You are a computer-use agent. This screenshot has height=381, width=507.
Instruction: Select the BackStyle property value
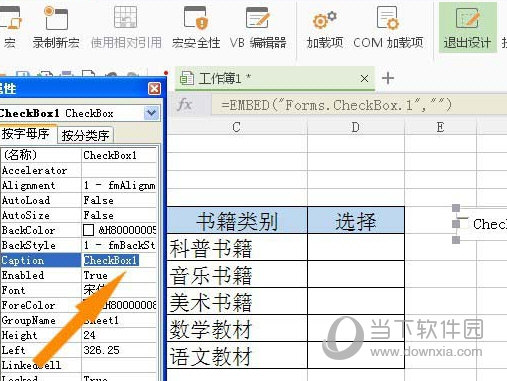pos(119,245)
